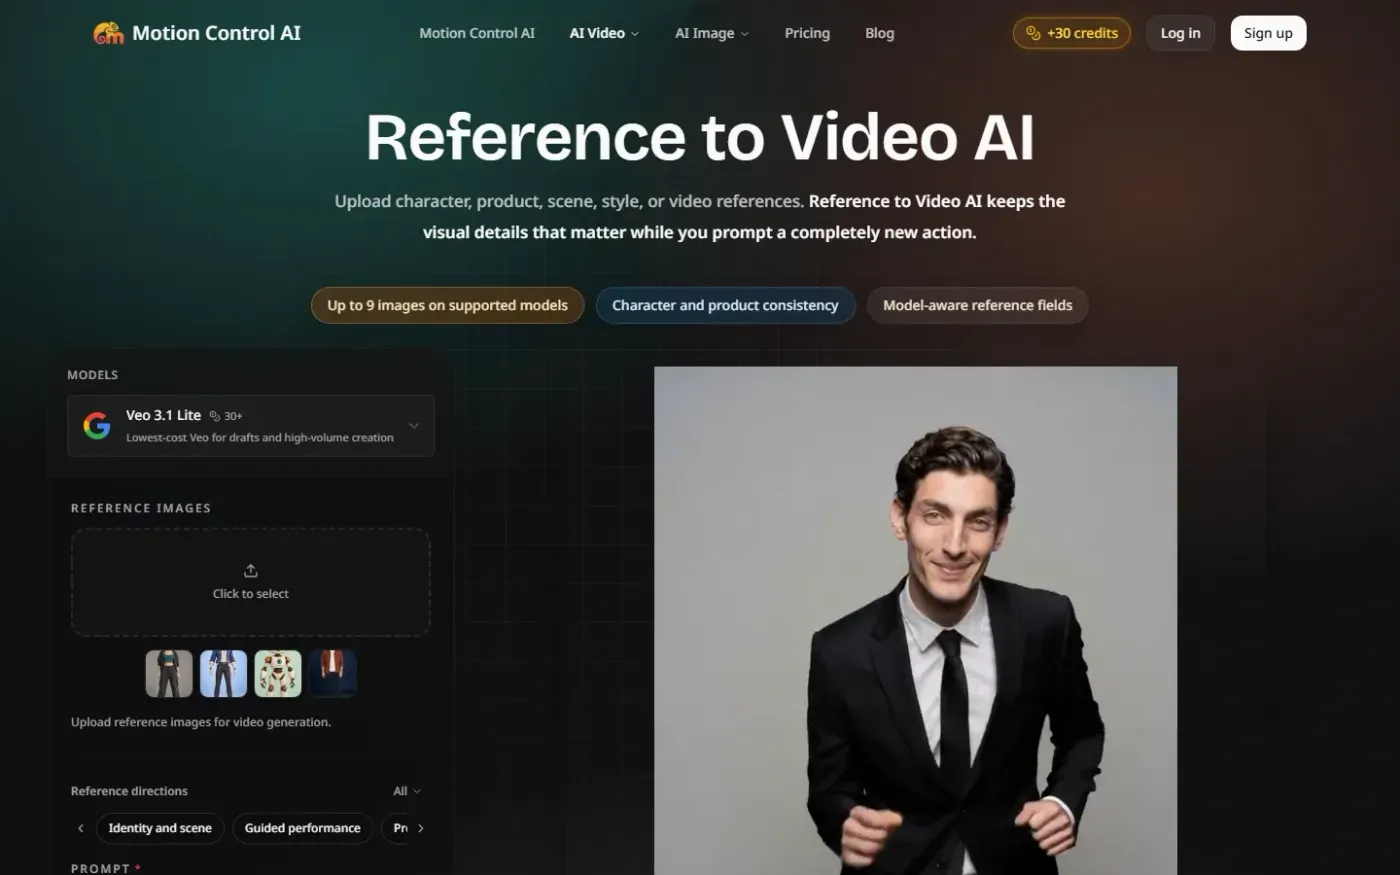
Task: Click the credits coin icon beside 30+
Action: [x=214, y=416]
